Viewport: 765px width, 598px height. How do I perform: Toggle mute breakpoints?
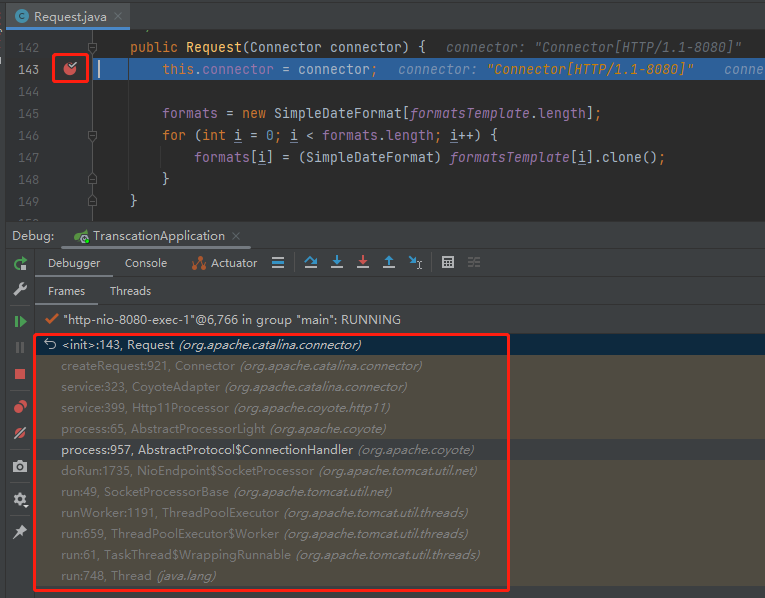(20, 433)
